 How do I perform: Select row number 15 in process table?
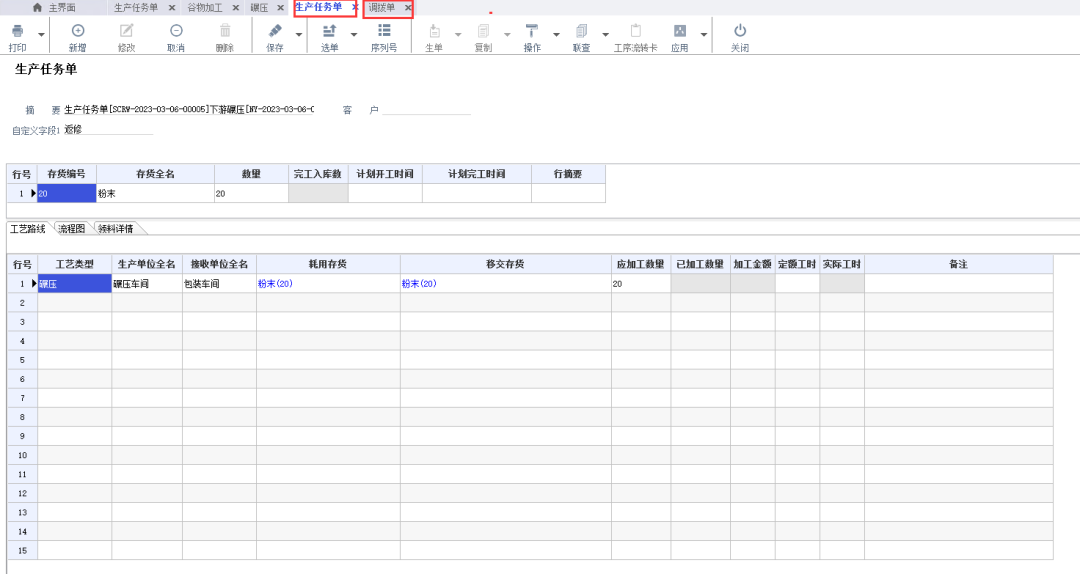coord(23,551)
